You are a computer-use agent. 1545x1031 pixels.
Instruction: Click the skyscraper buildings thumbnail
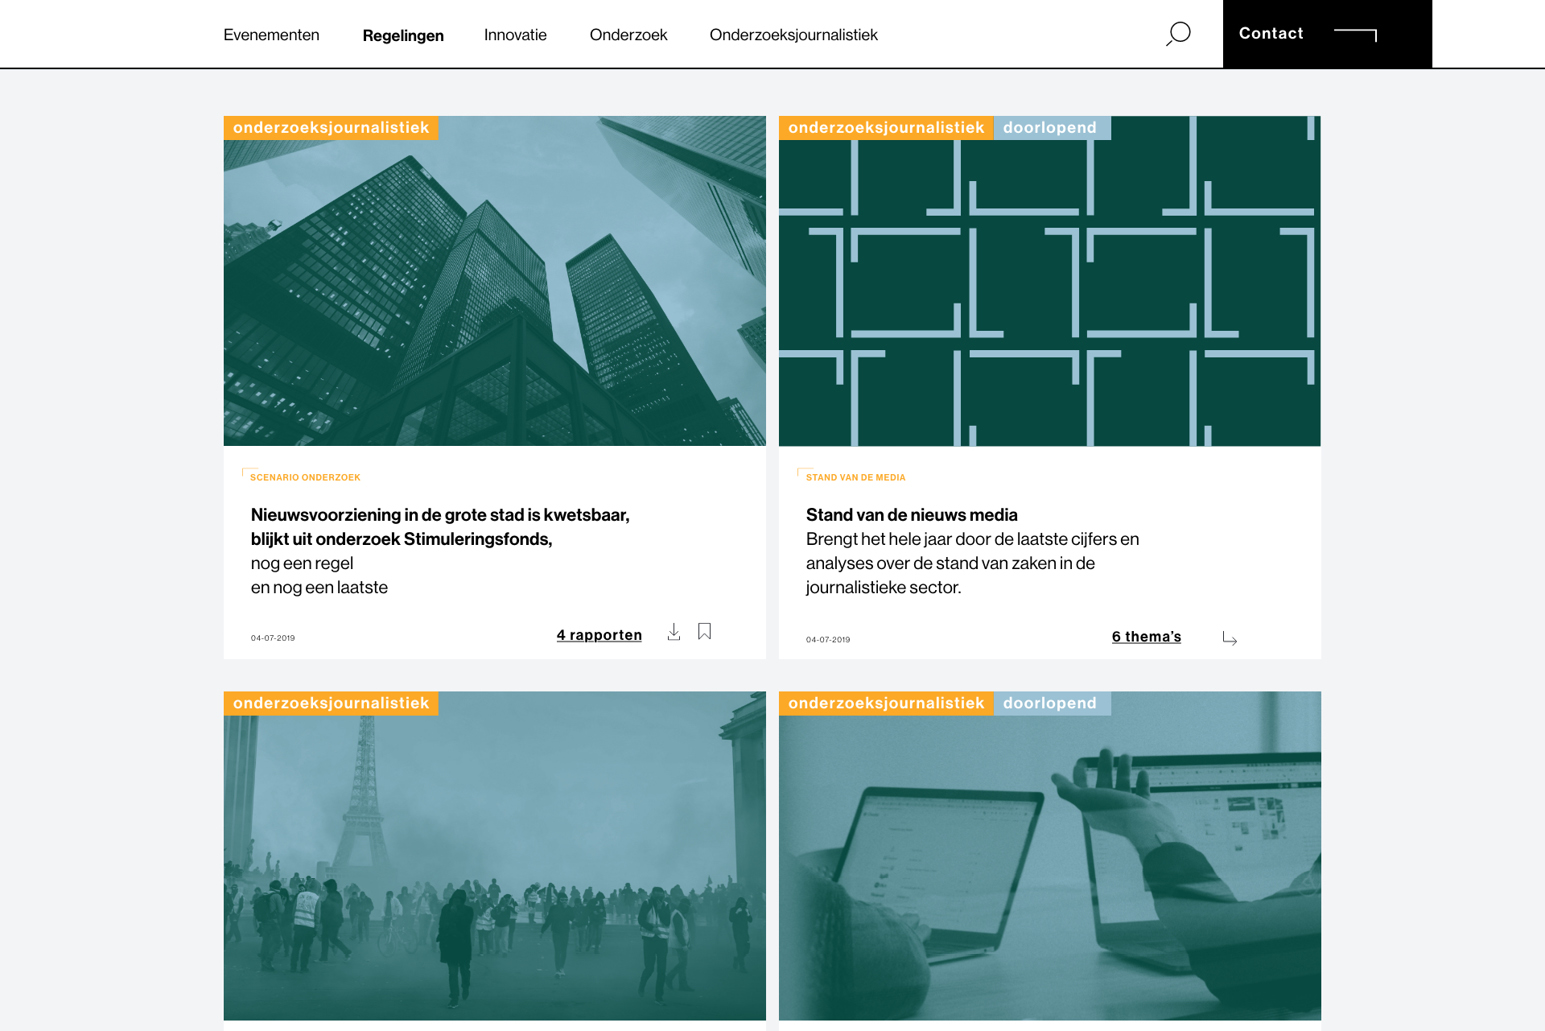[494, 290]
